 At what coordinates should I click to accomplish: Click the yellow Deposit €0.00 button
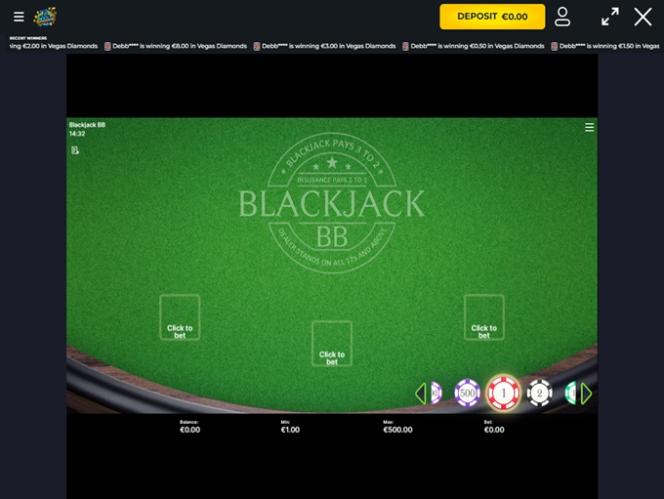(492, 17)
